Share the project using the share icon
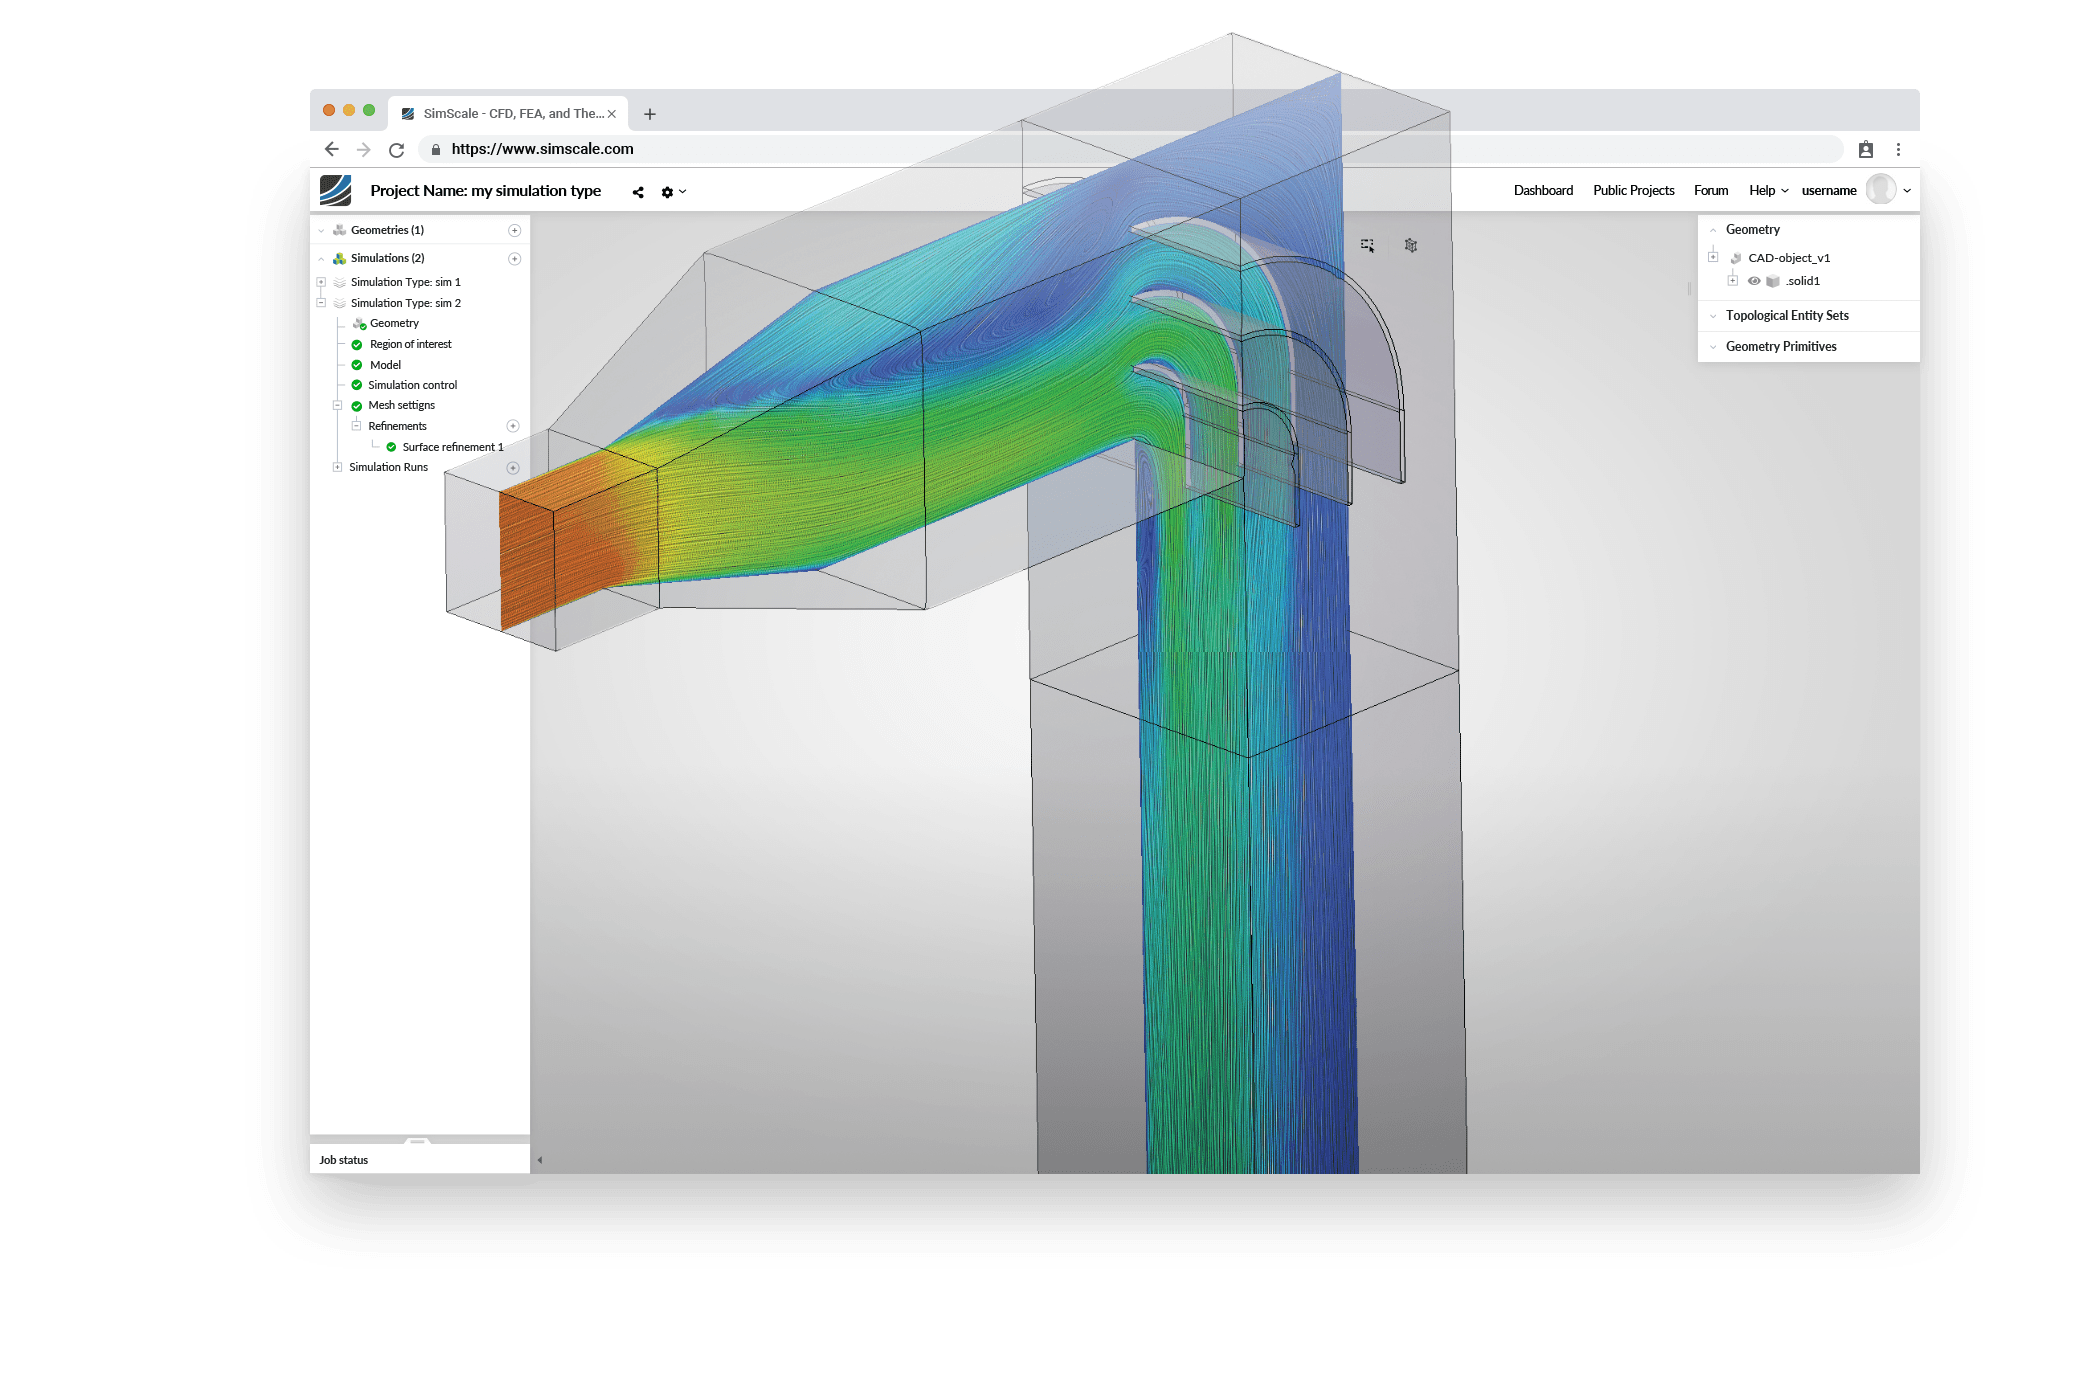 click(x=638, y=191)
